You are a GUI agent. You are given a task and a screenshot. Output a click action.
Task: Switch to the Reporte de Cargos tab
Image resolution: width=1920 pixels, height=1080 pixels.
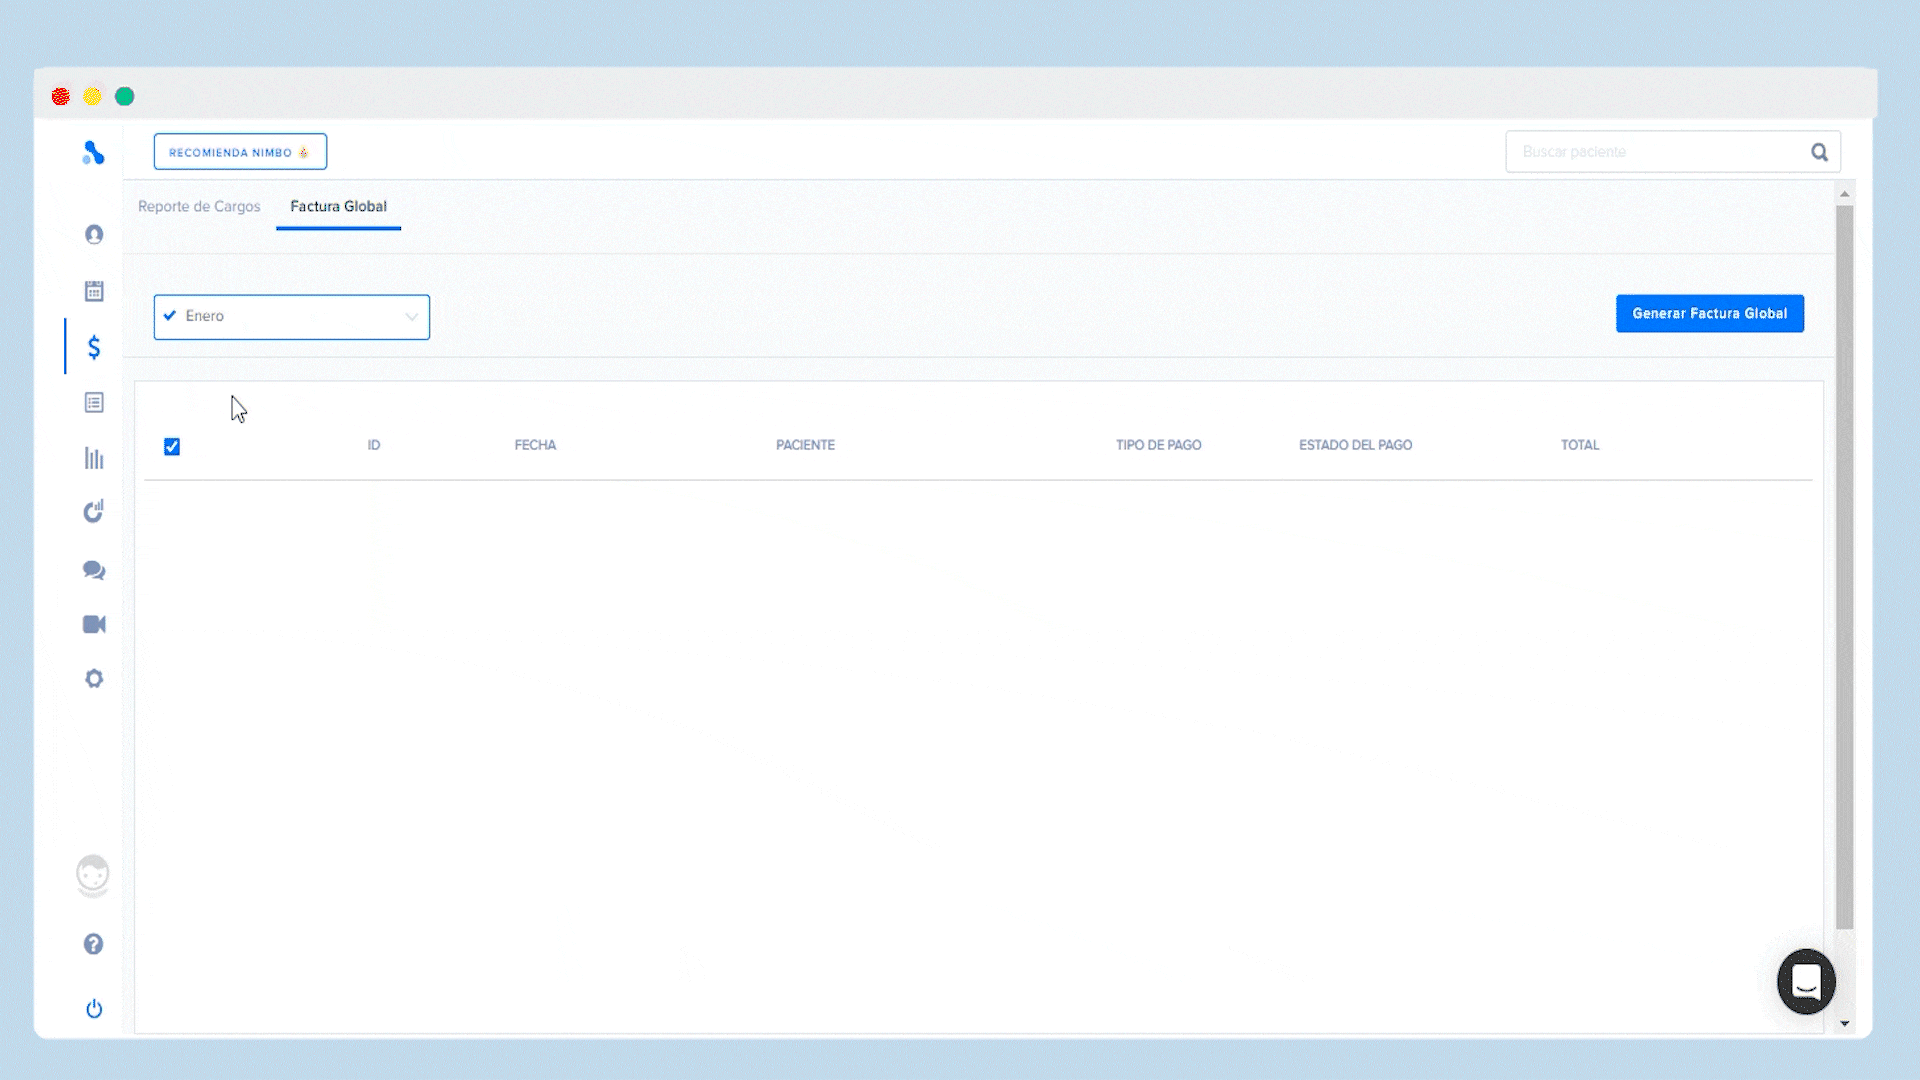click(x=199, y=206)
